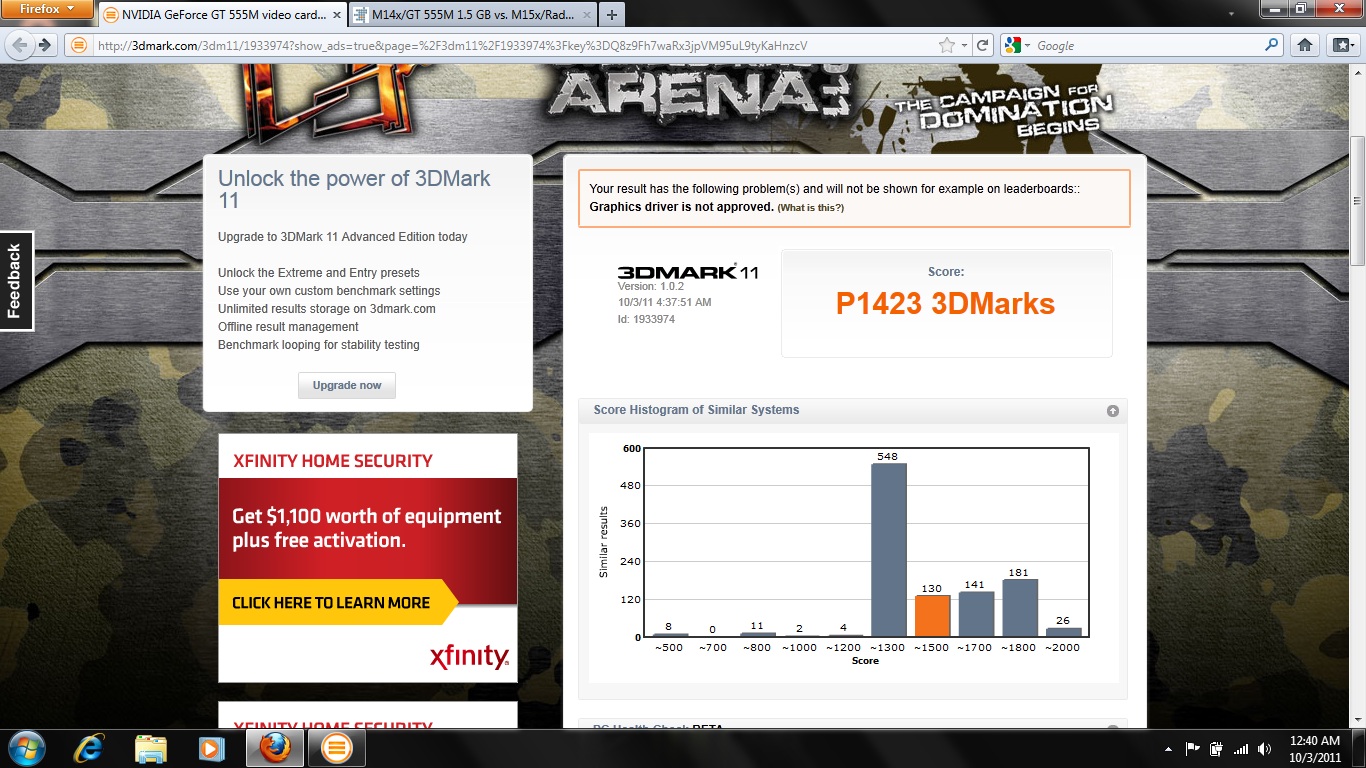Click the power/battery tray icon
Screen dimensions: 1366x768
click(x=1216, y=748)
